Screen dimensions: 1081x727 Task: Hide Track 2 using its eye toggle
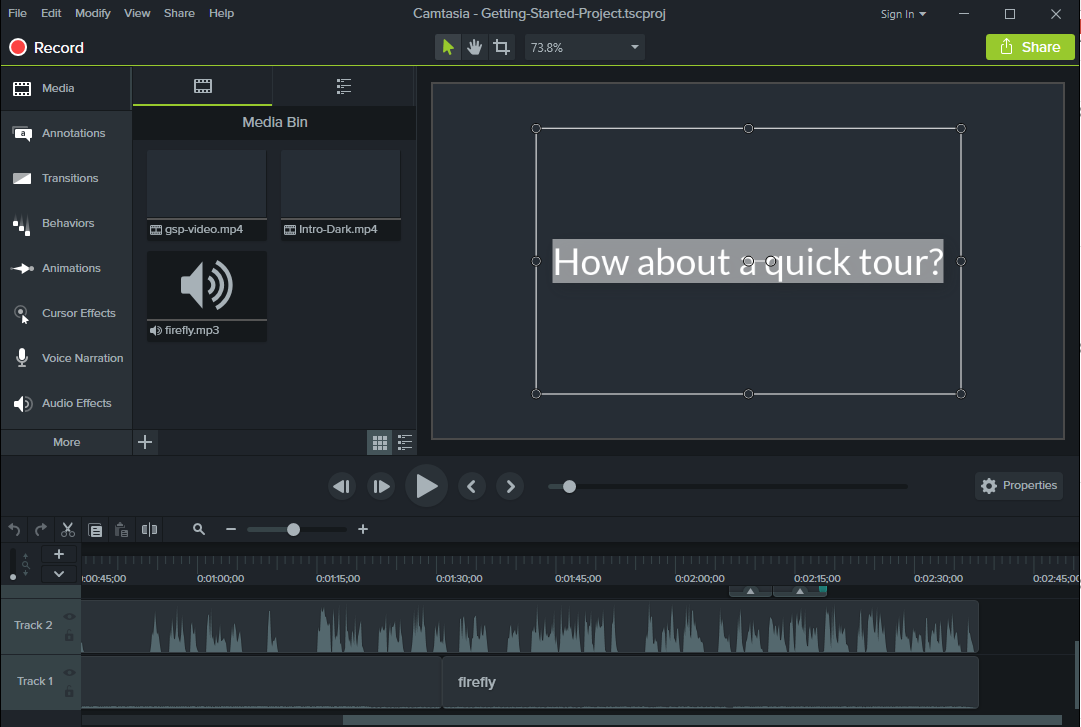click(x=69, y=616)
